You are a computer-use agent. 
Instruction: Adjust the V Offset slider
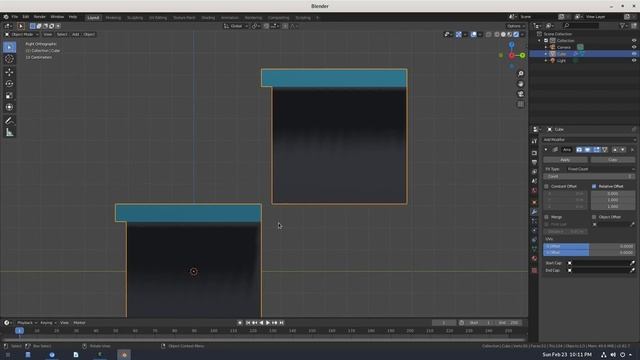[x=589, y=253]
